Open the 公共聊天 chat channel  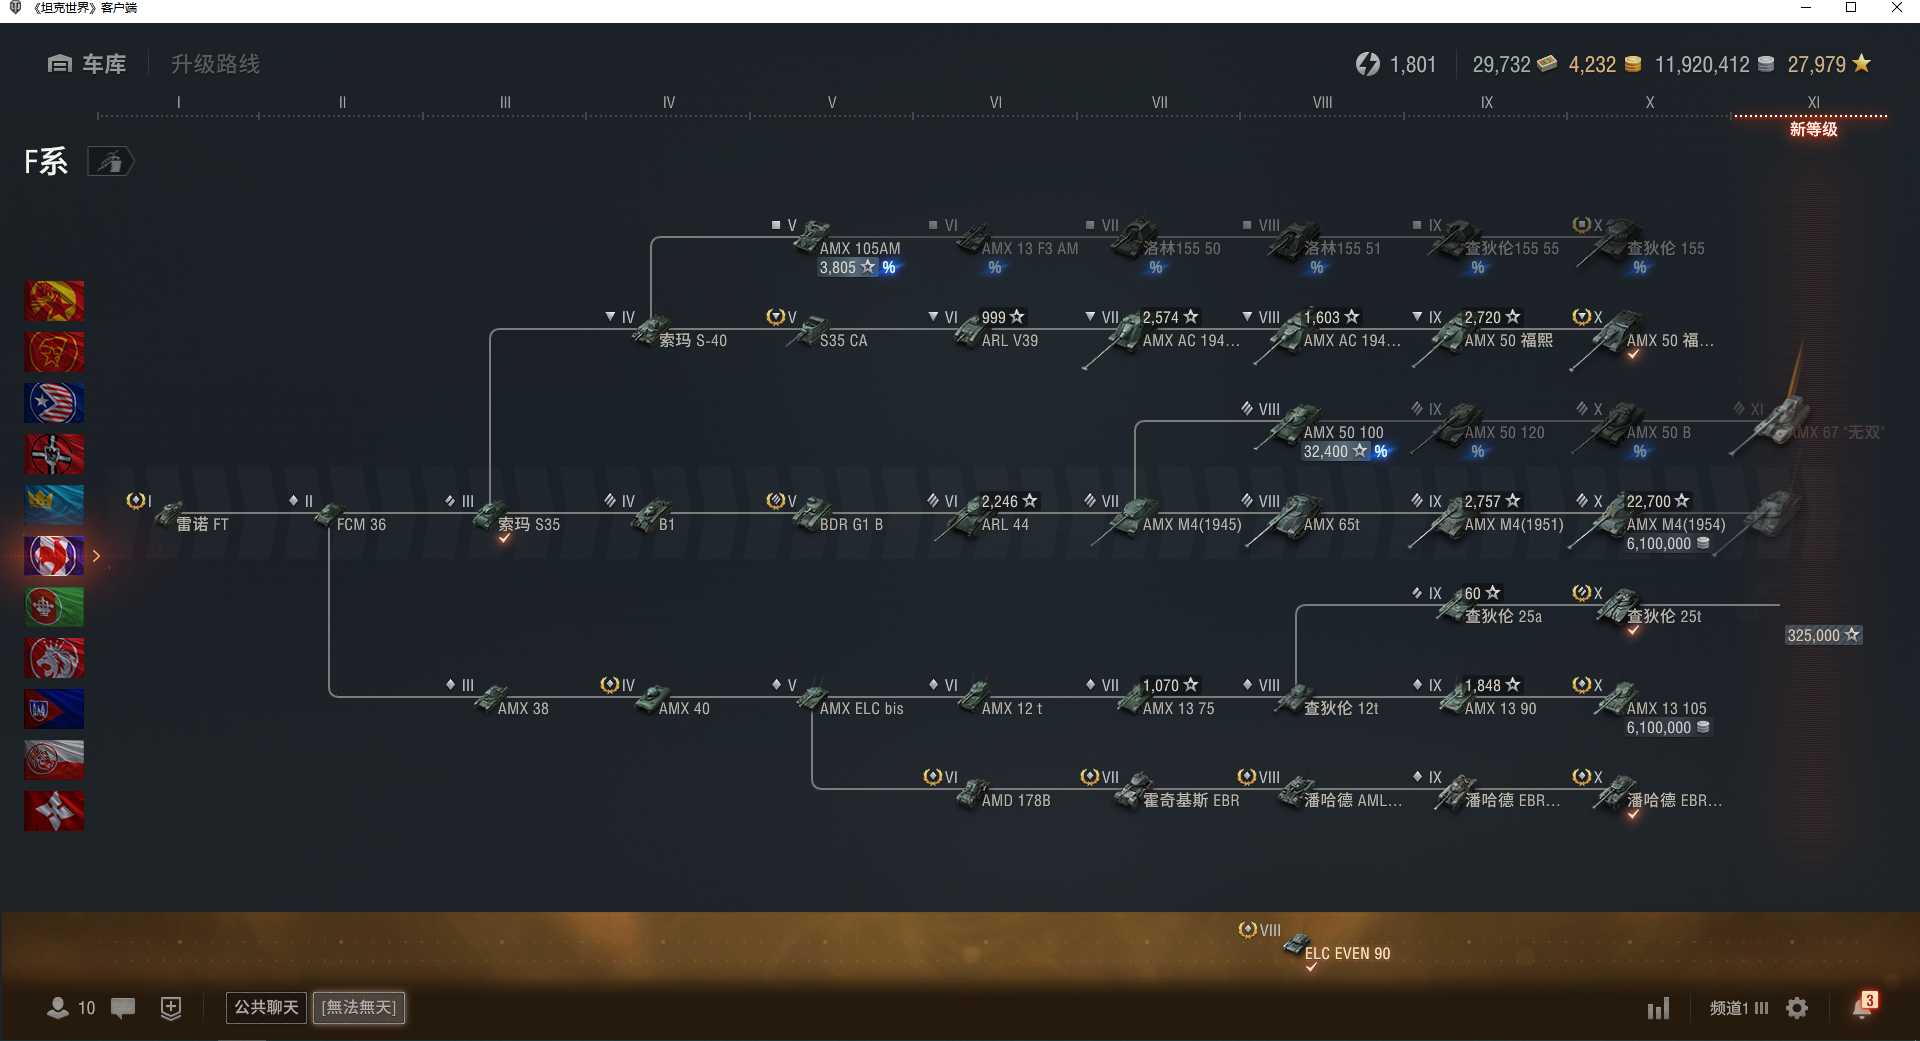tap(266, 1007)
